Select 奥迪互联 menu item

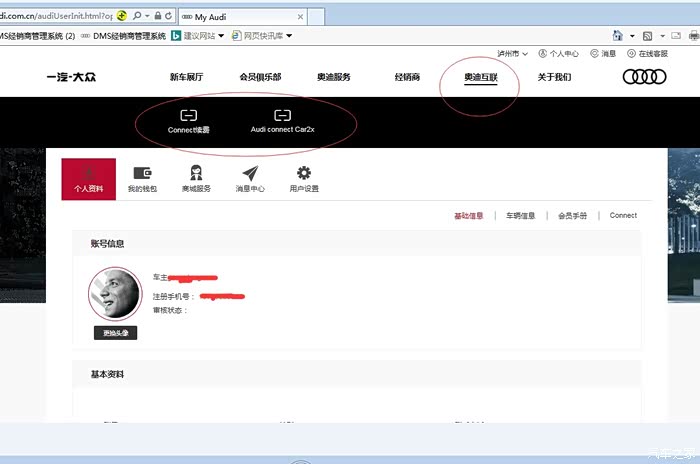481,77
